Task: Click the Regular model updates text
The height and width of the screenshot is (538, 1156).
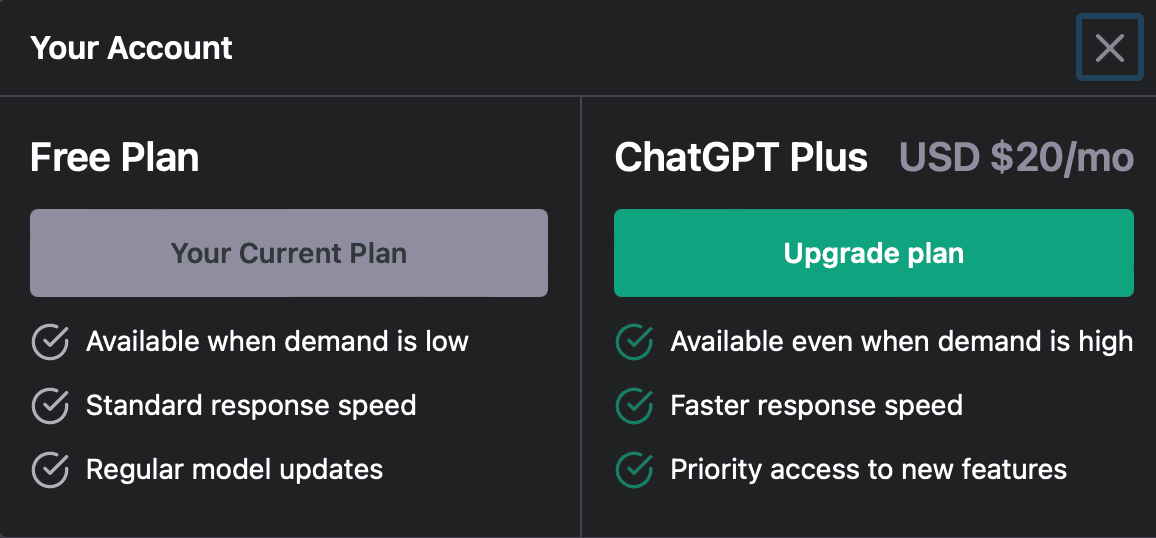Action: pos(234,469)
